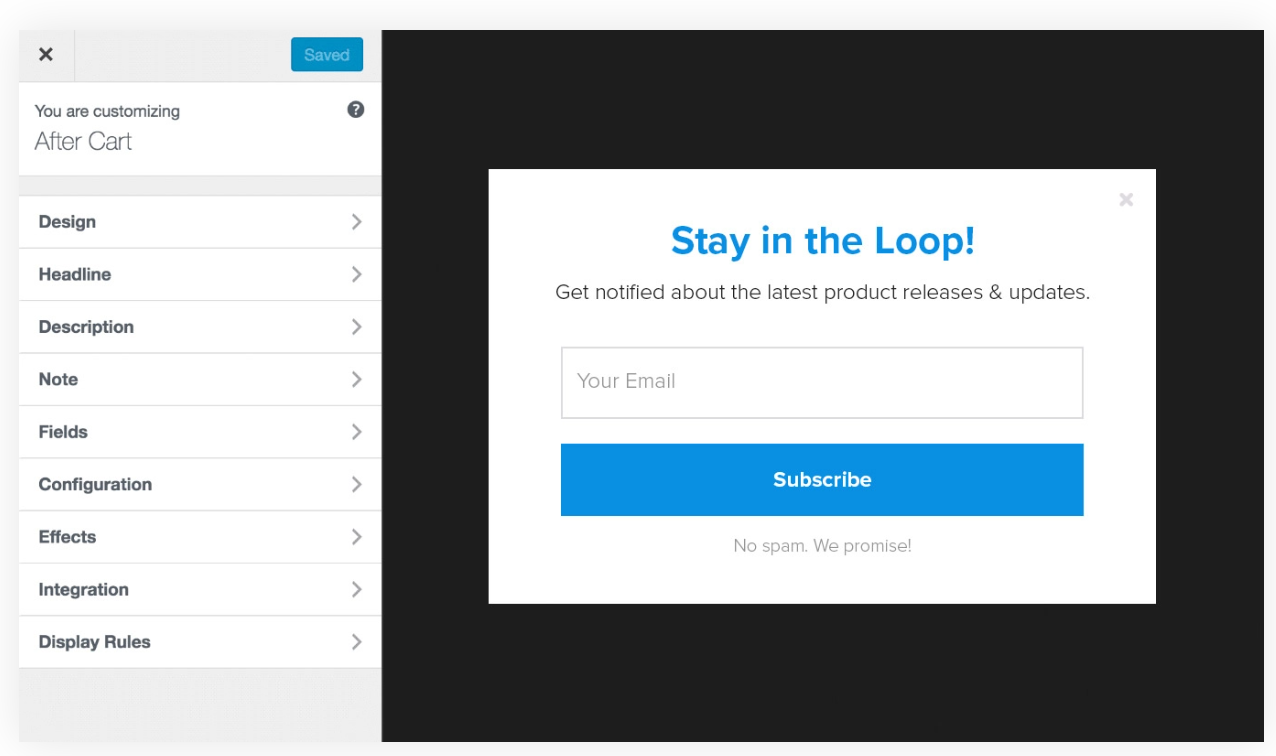Expand the Display Rules chevron arrow

coord(356,642)
